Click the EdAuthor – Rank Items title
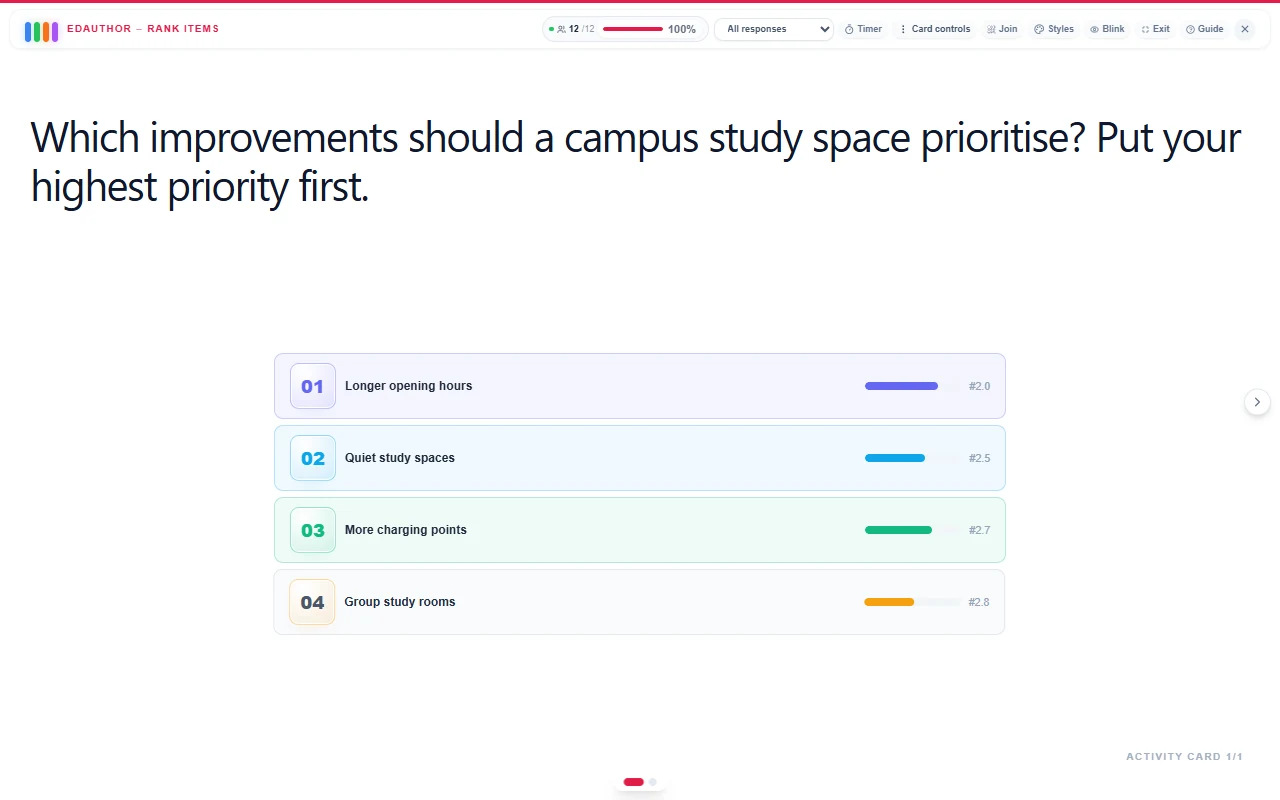The height and width of the screenshot is (800, 1280). [143, 29]
